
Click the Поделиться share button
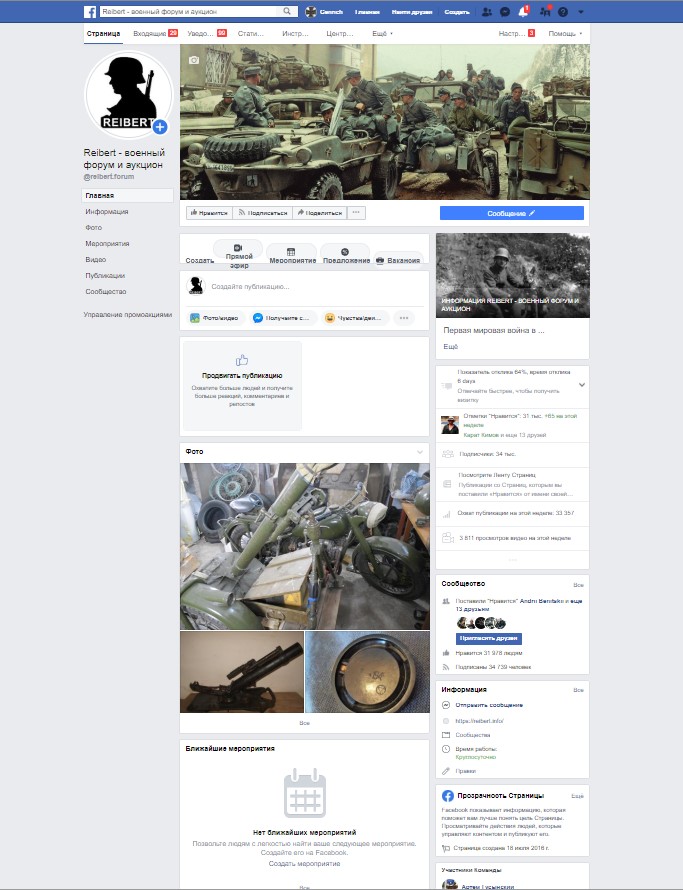[320, 213]
